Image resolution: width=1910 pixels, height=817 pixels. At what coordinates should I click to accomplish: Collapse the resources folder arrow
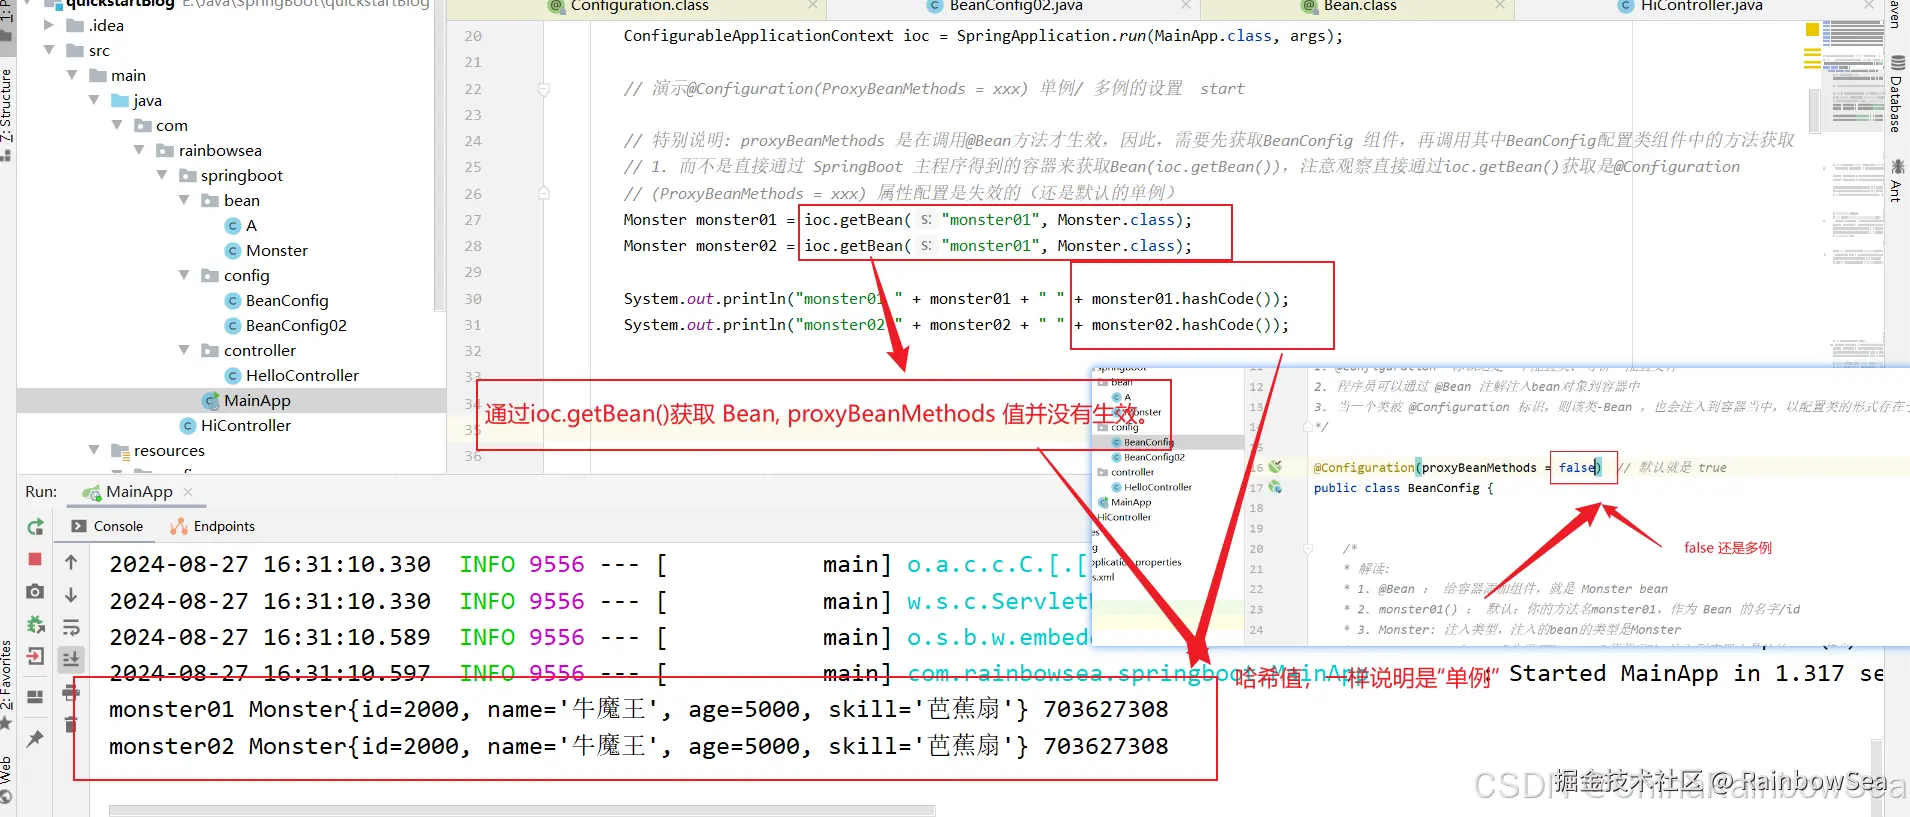(x=94, y=450)
